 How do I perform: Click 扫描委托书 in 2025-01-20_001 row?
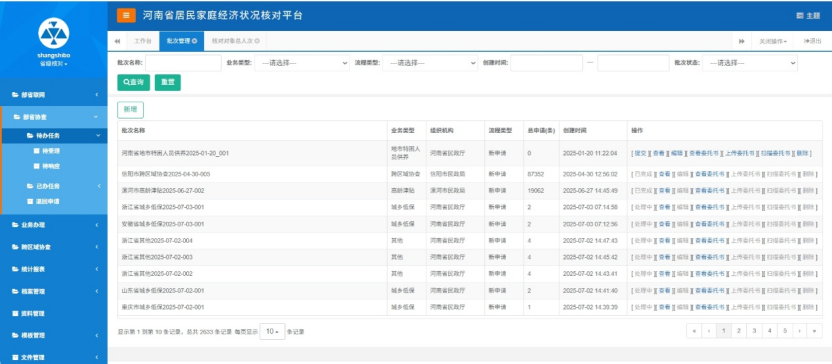775,153
